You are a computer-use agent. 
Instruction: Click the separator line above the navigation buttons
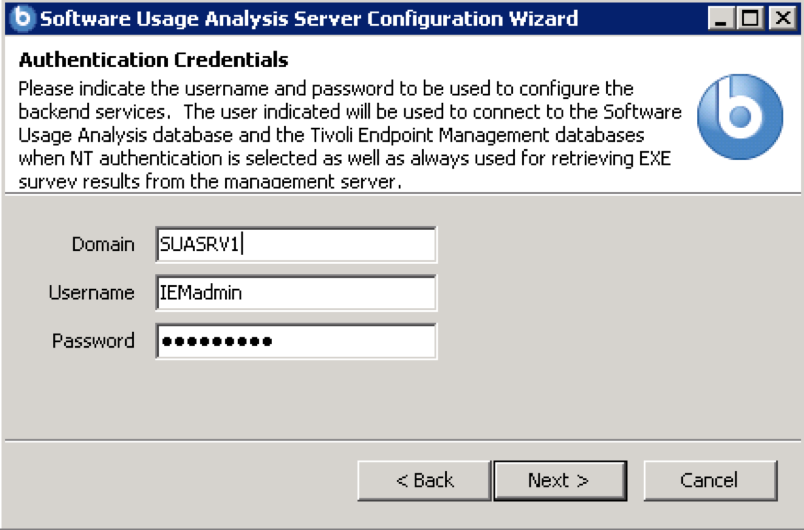click(400, 438)
